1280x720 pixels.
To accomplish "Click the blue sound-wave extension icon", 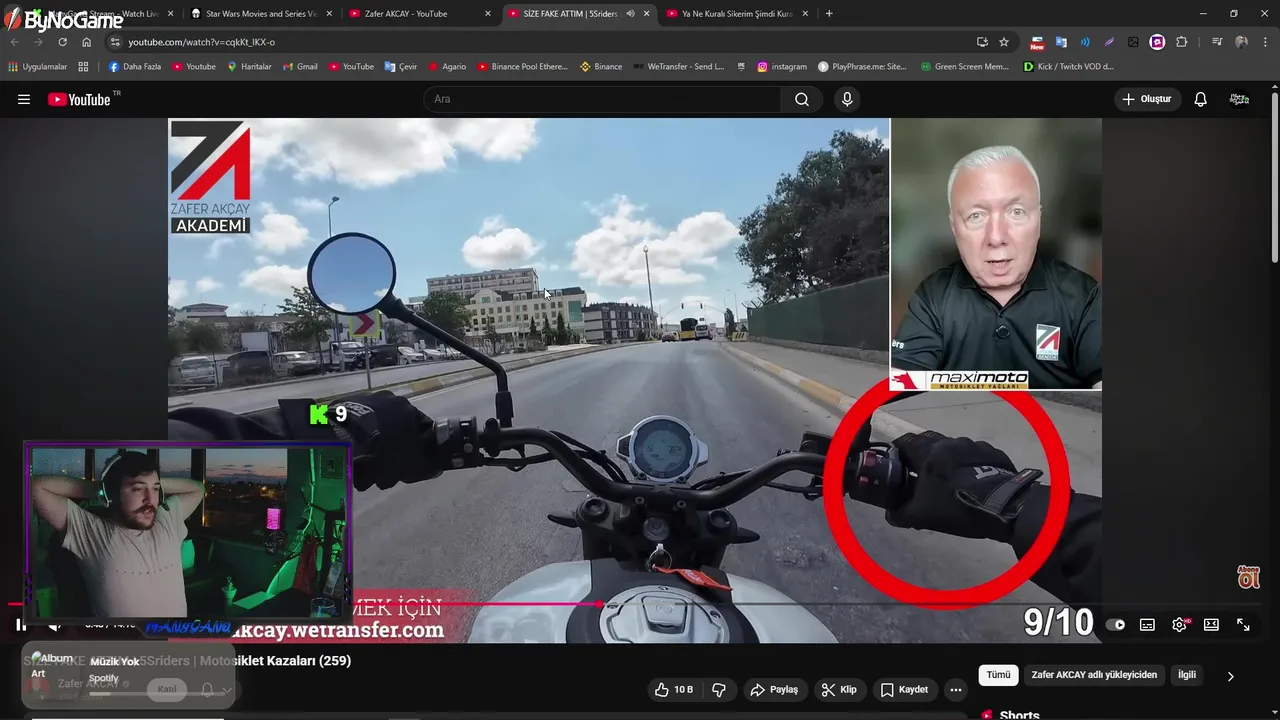I will 1085,42.
